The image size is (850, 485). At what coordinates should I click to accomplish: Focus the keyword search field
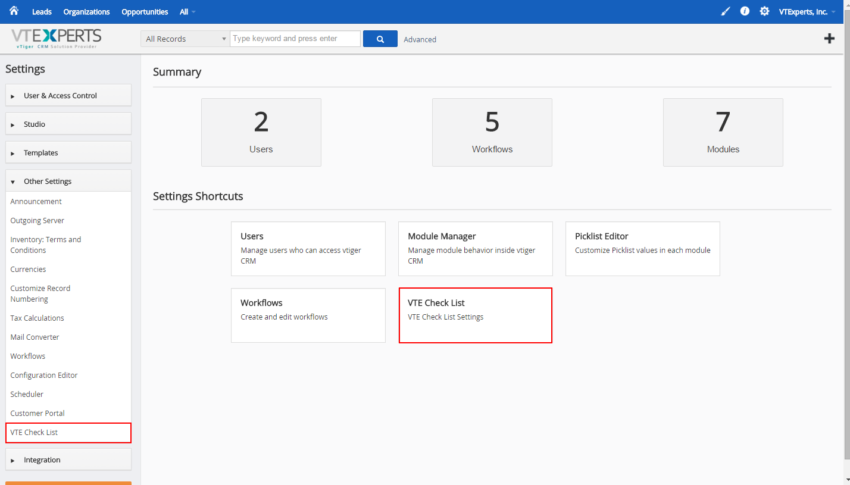click(295, 38)
